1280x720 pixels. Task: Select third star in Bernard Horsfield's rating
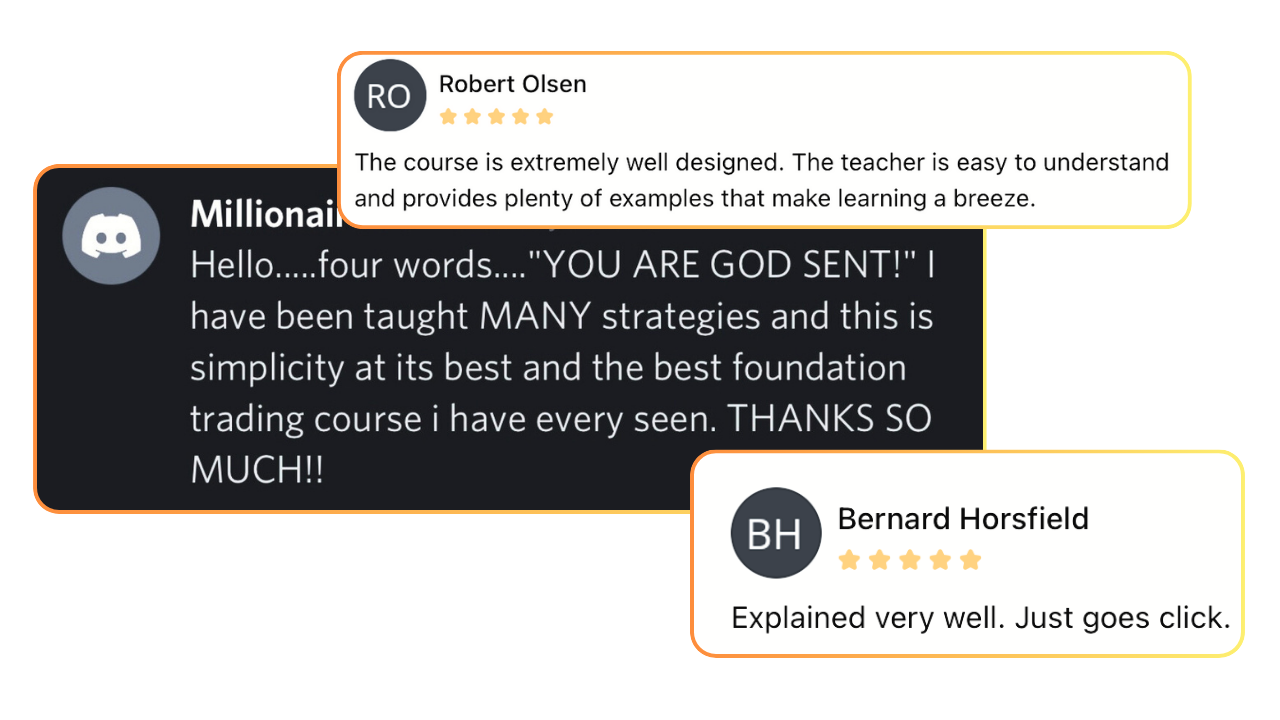coord(910,560)
